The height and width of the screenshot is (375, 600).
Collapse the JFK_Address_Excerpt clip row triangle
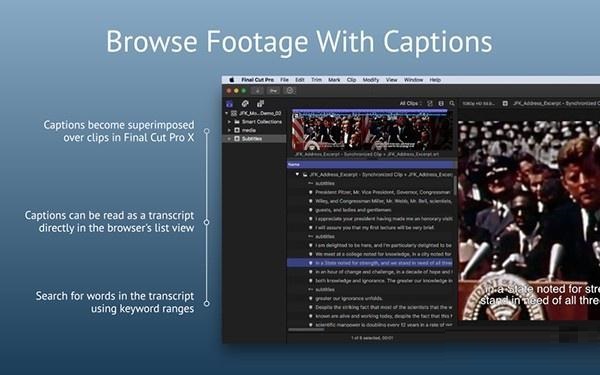click(297, 174)
